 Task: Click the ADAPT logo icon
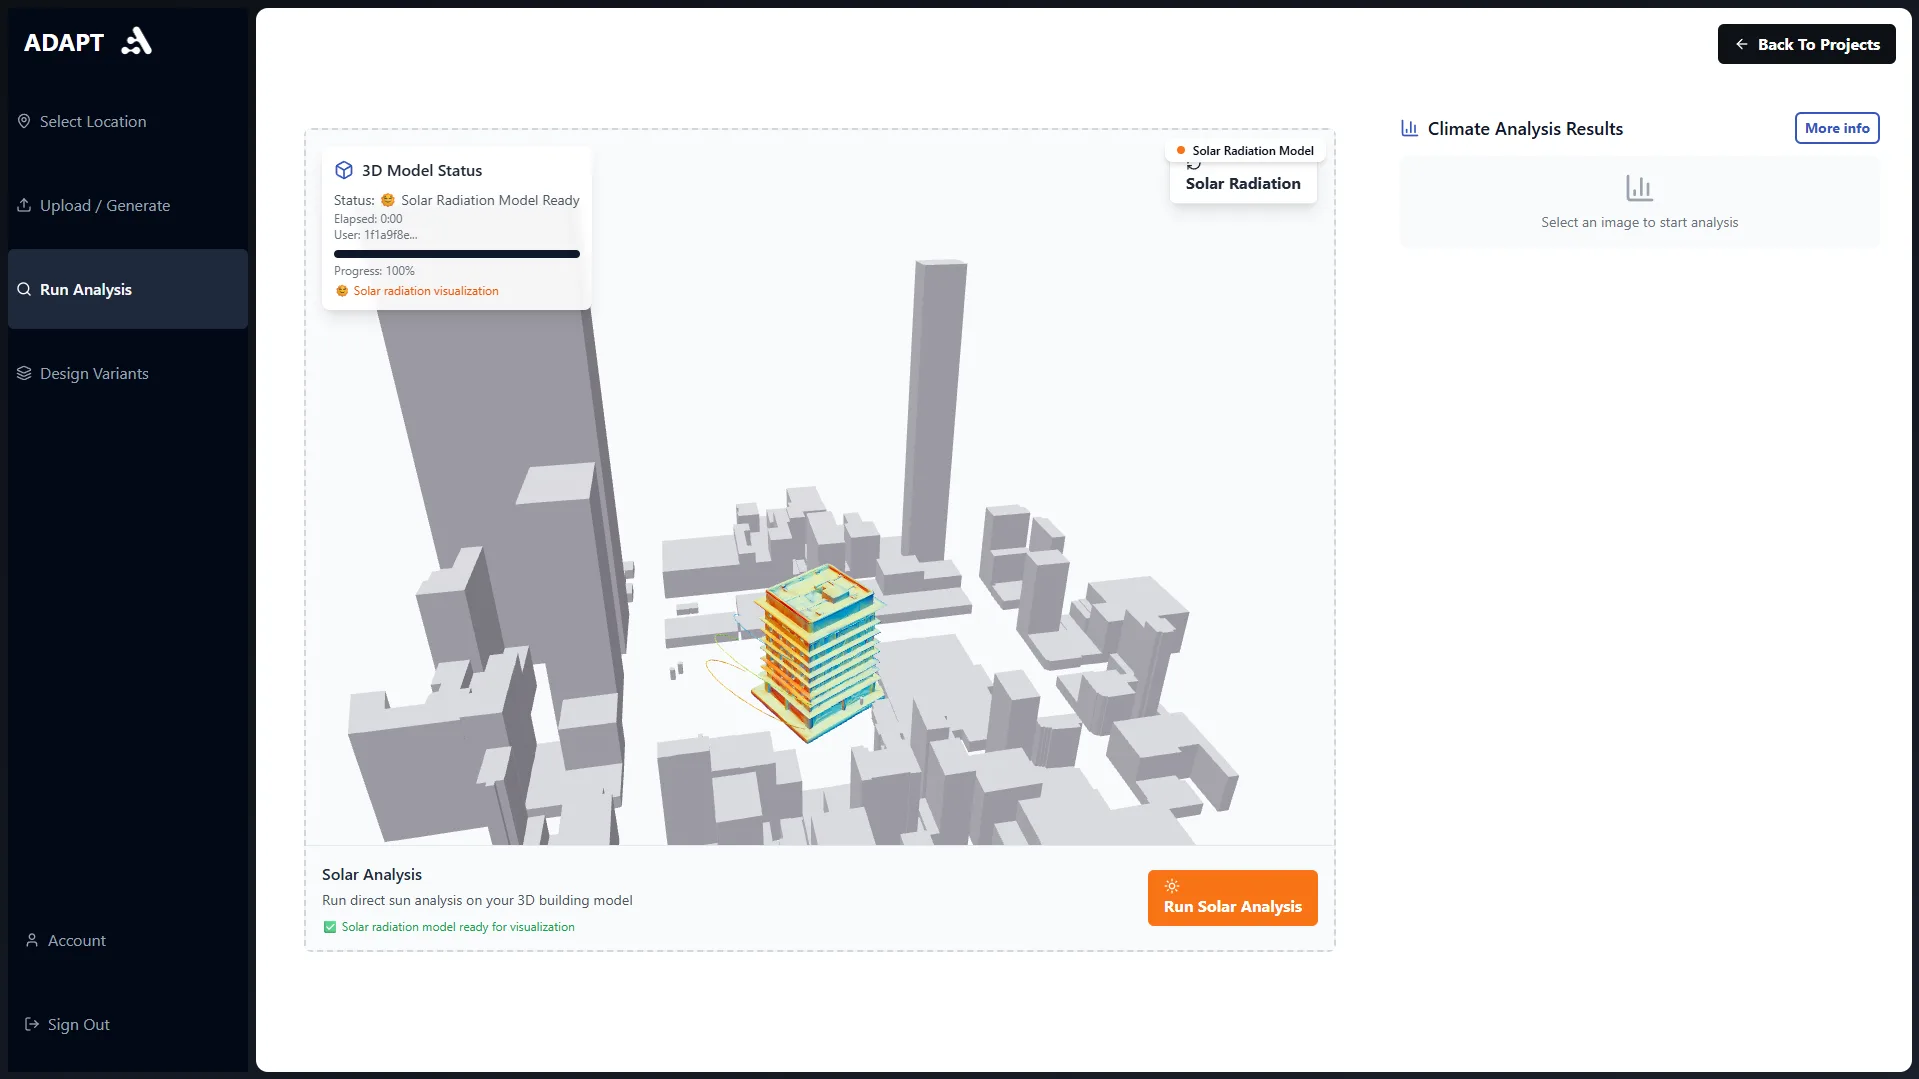point(136,42)
